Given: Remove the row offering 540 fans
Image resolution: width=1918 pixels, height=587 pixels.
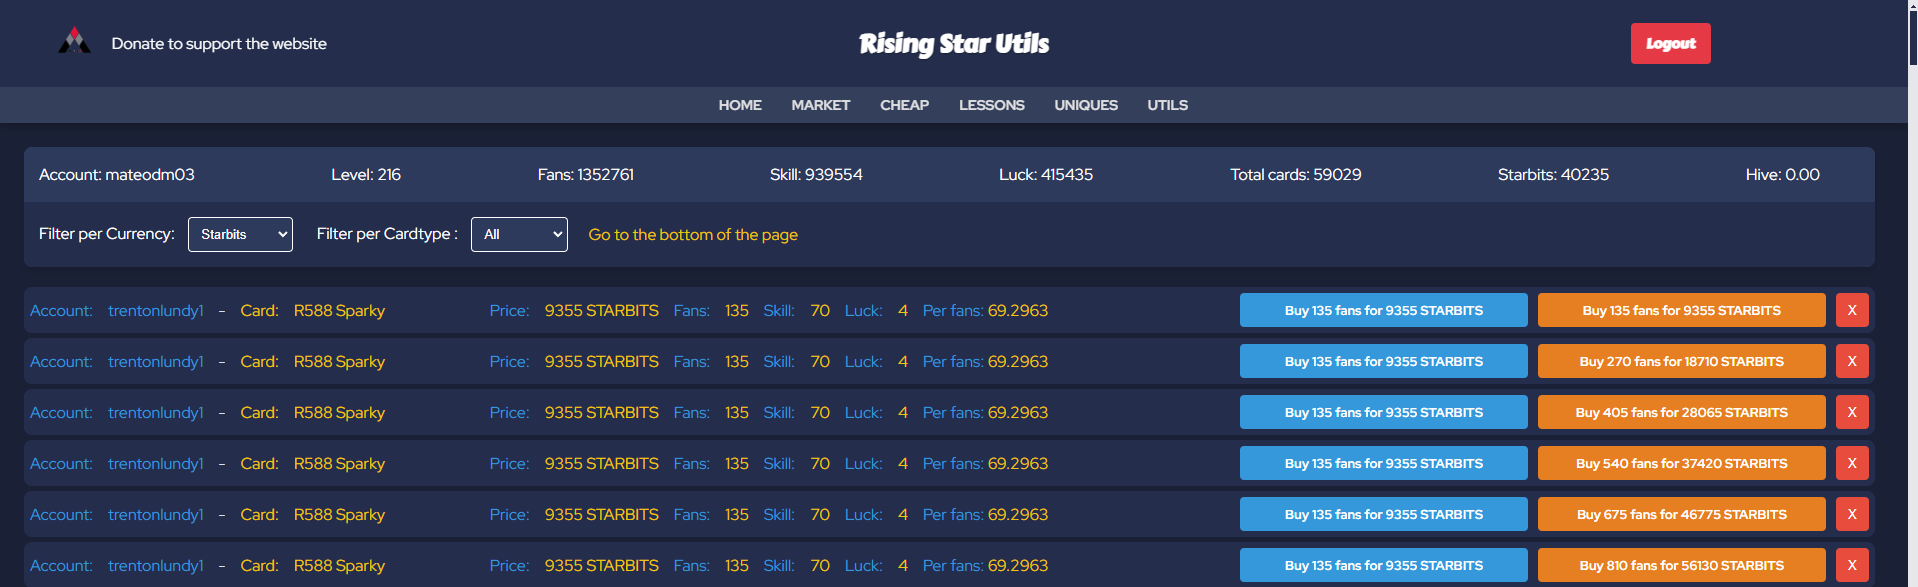Looking at the screenshot, I should 1852,463.
